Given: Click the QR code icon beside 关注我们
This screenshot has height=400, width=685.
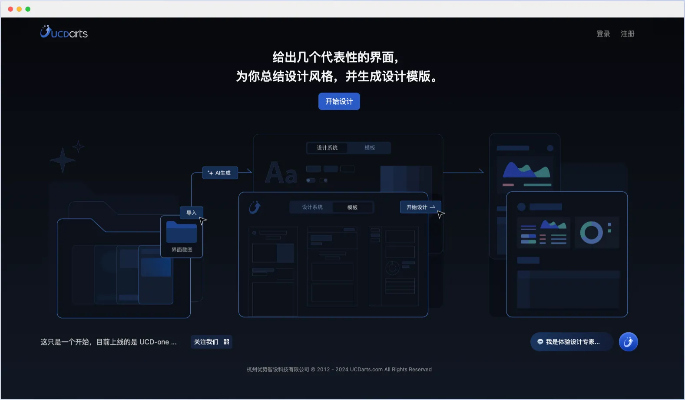Looking at the screenshot, I should tap(227, 342).
